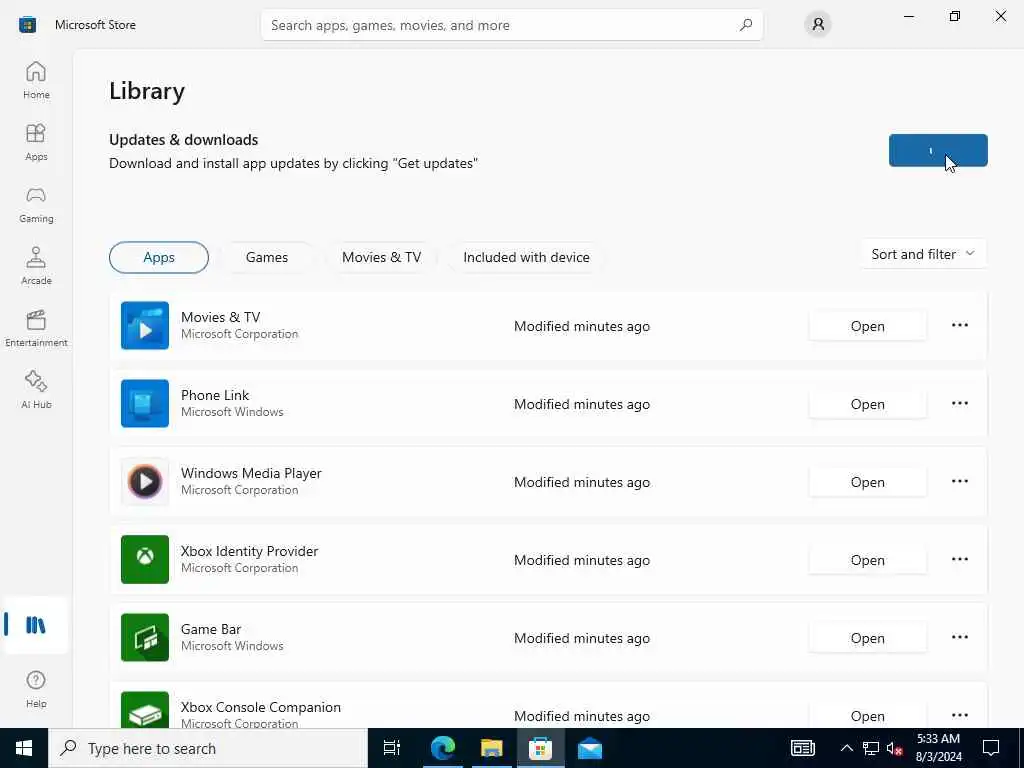Click the Phone Link title text
The height and width of the screenshot is (768, 1024).
click(x=215, y=395)
